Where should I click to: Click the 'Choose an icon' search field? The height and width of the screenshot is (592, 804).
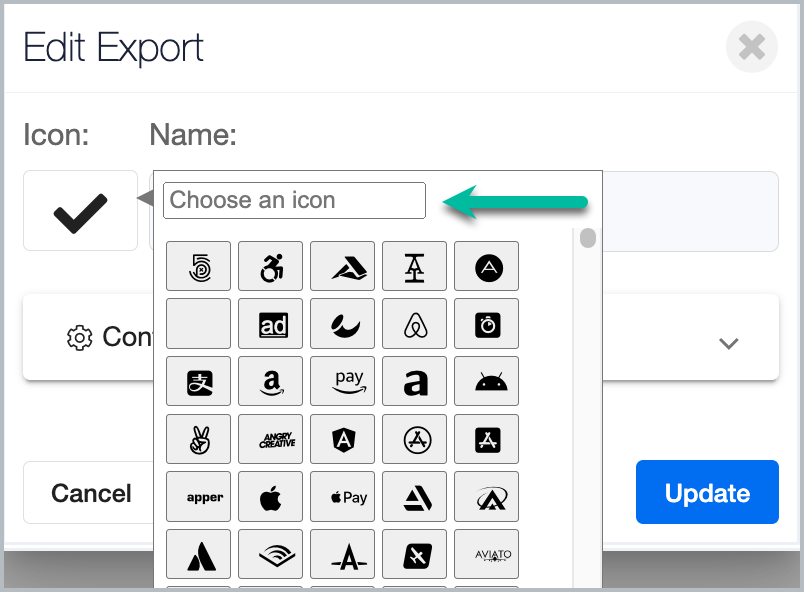(294, 200)
